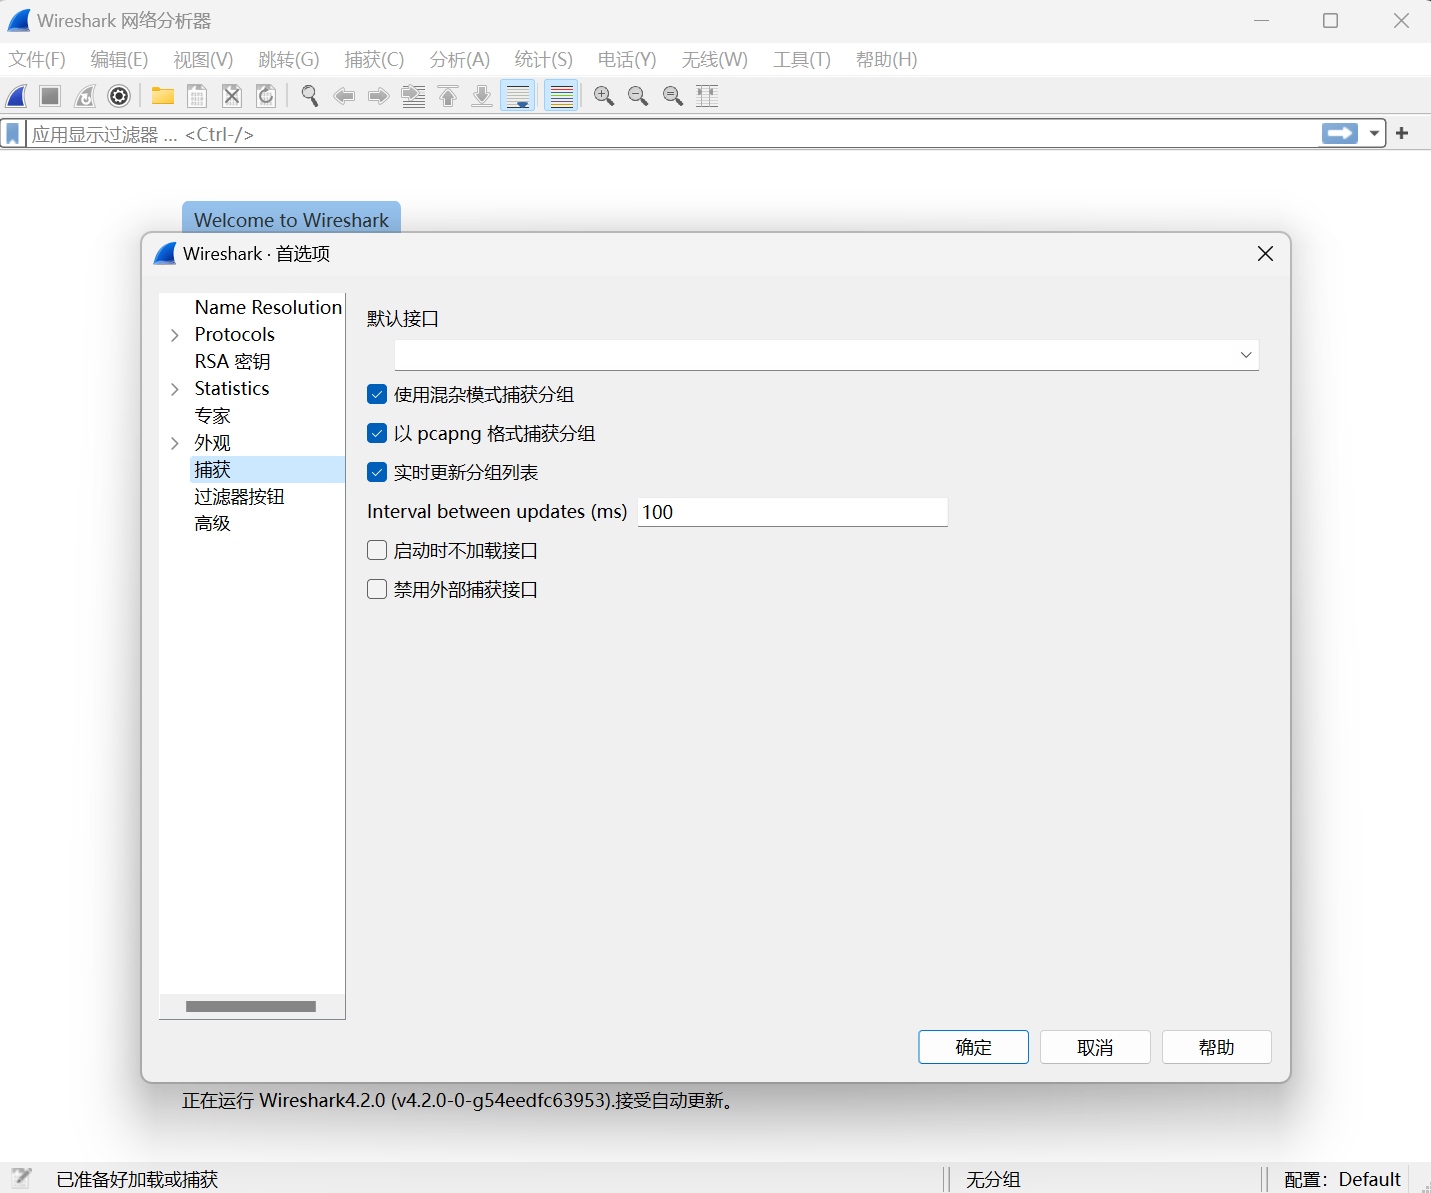This screenshot has width=1431, height=1193.
Task: Toggle real-time packet list update checkbox
Action: [377, 472]
